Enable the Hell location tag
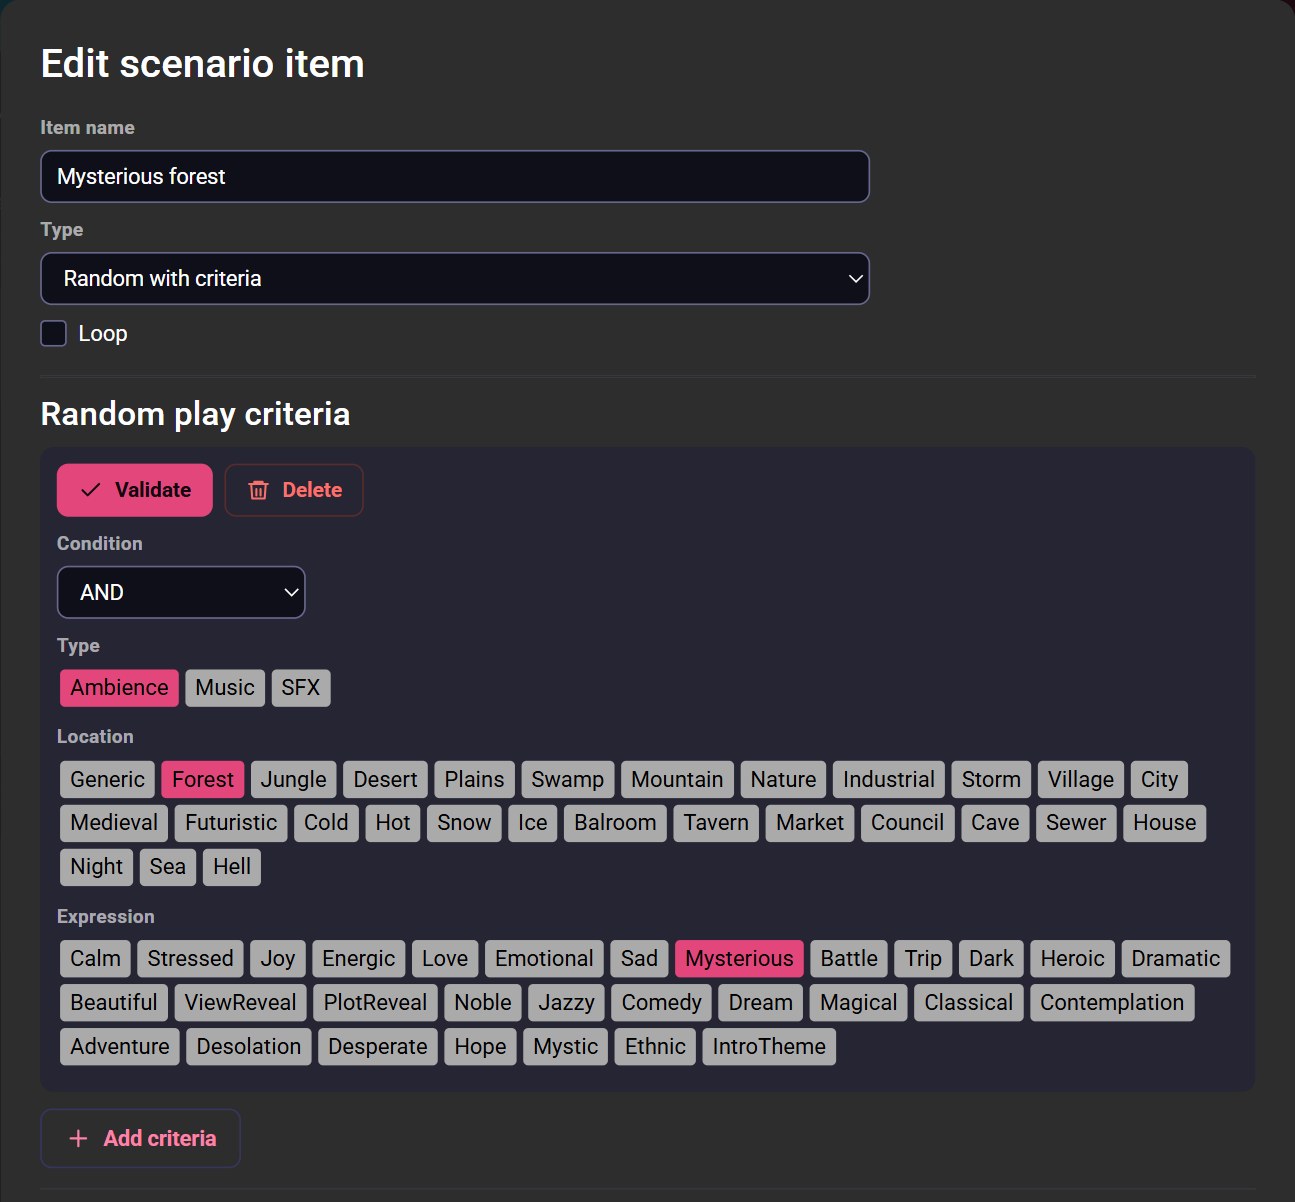1295x1202 pixels. (x=232, y=867)
